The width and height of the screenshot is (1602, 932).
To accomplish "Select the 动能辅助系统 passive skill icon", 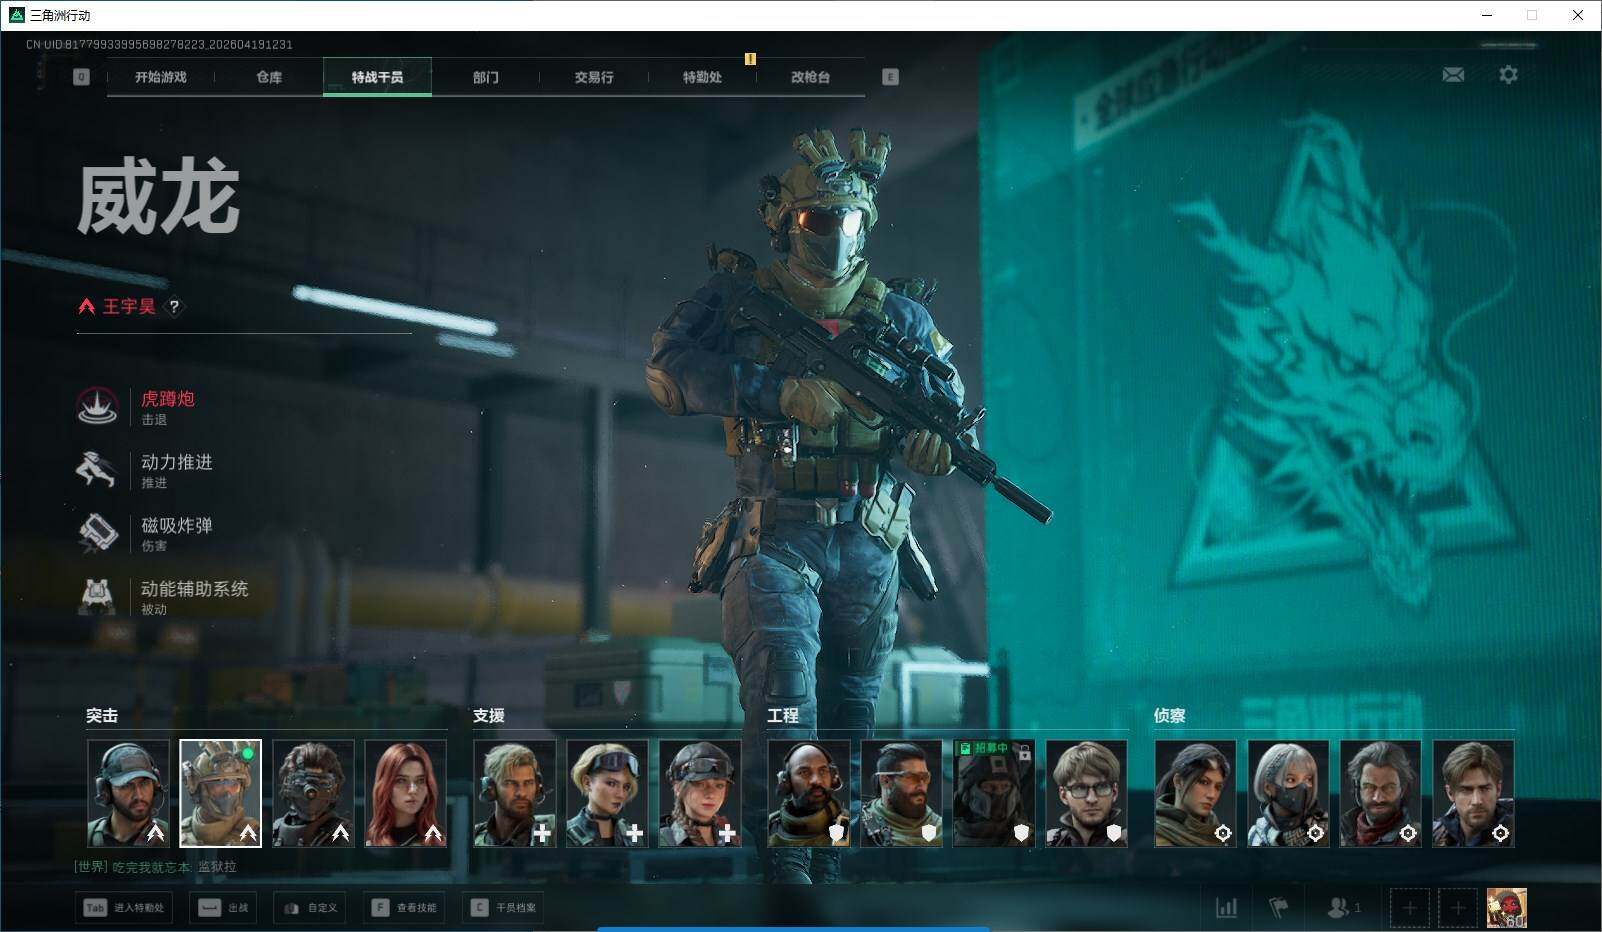I will coord(98,596).
